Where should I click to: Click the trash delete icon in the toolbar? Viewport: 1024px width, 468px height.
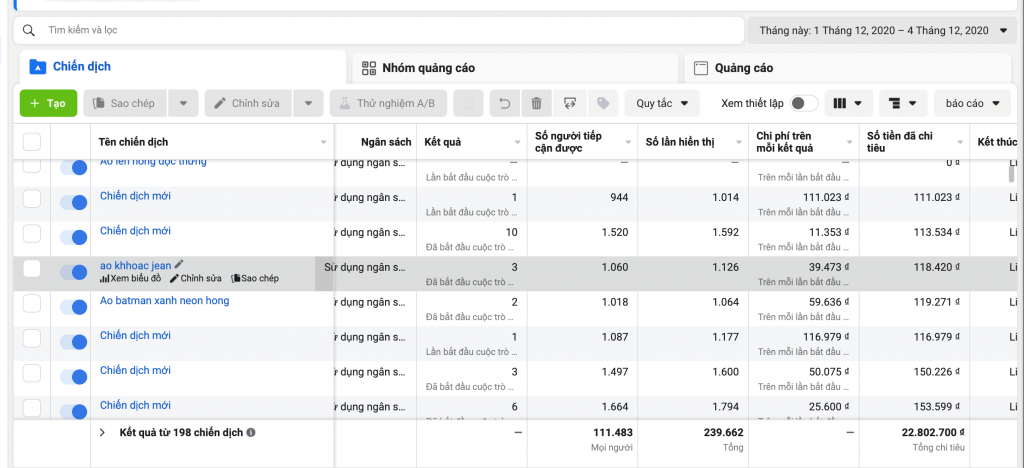point(537,103)
